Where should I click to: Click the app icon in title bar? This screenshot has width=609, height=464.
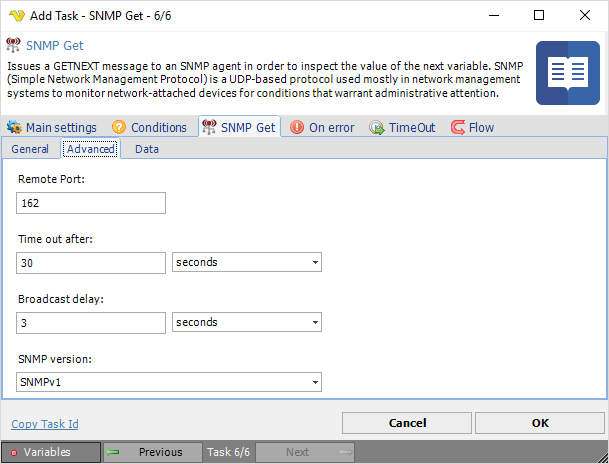pyautogui.click(x=15, y=15)
